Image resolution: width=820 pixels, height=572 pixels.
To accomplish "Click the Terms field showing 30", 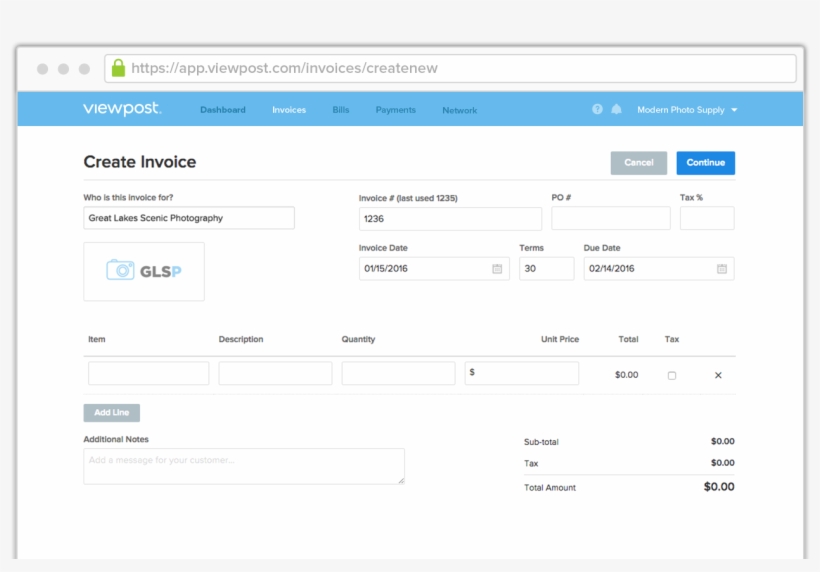I will [546, 269].
